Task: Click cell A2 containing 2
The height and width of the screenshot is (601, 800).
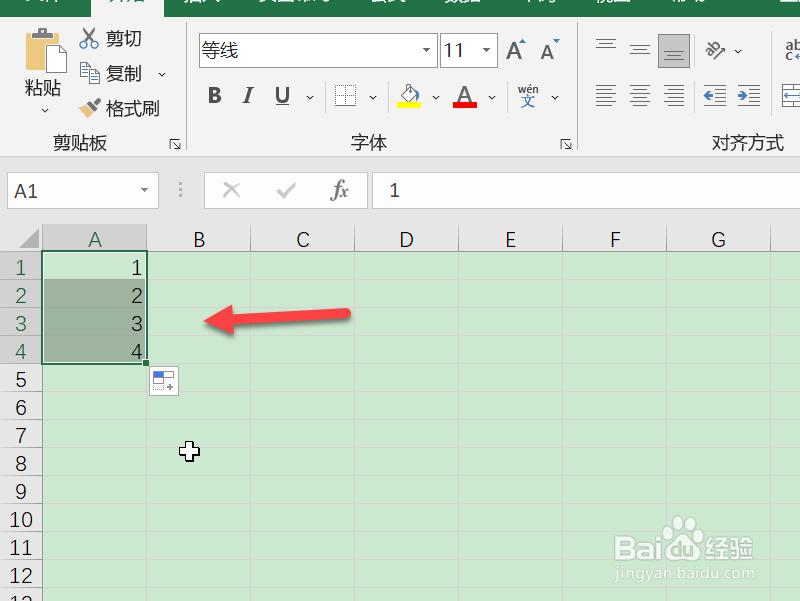Action: pyautogui.click(x=94, y=294)
